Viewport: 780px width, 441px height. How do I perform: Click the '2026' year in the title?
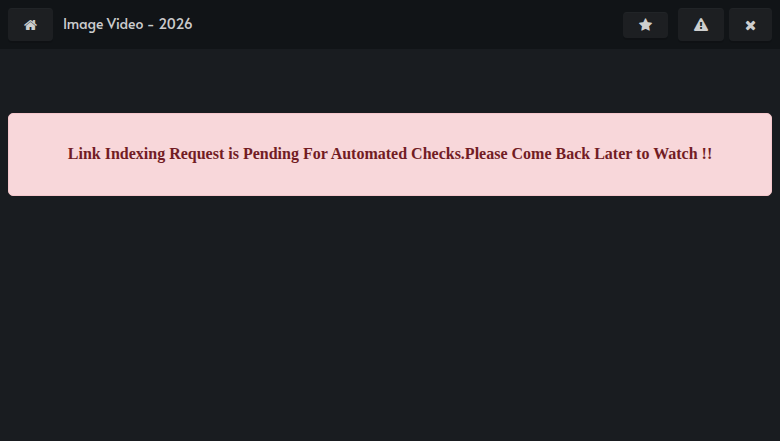176,24
